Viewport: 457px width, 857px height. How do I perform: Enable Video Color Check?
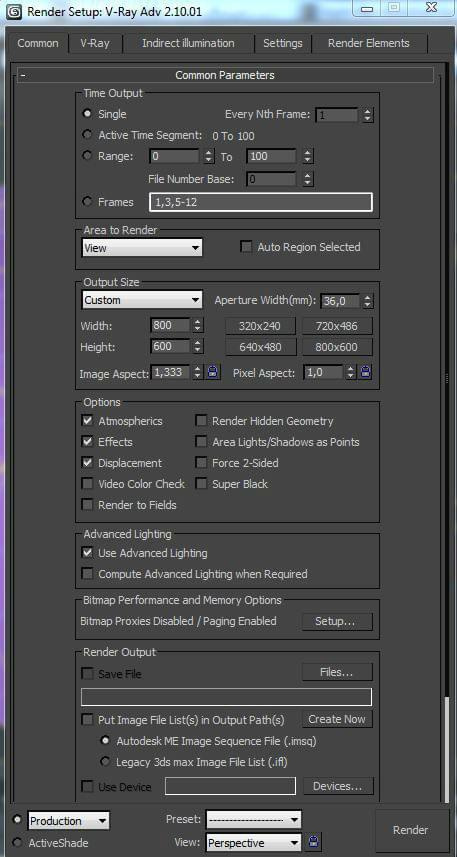pos(87,484)
